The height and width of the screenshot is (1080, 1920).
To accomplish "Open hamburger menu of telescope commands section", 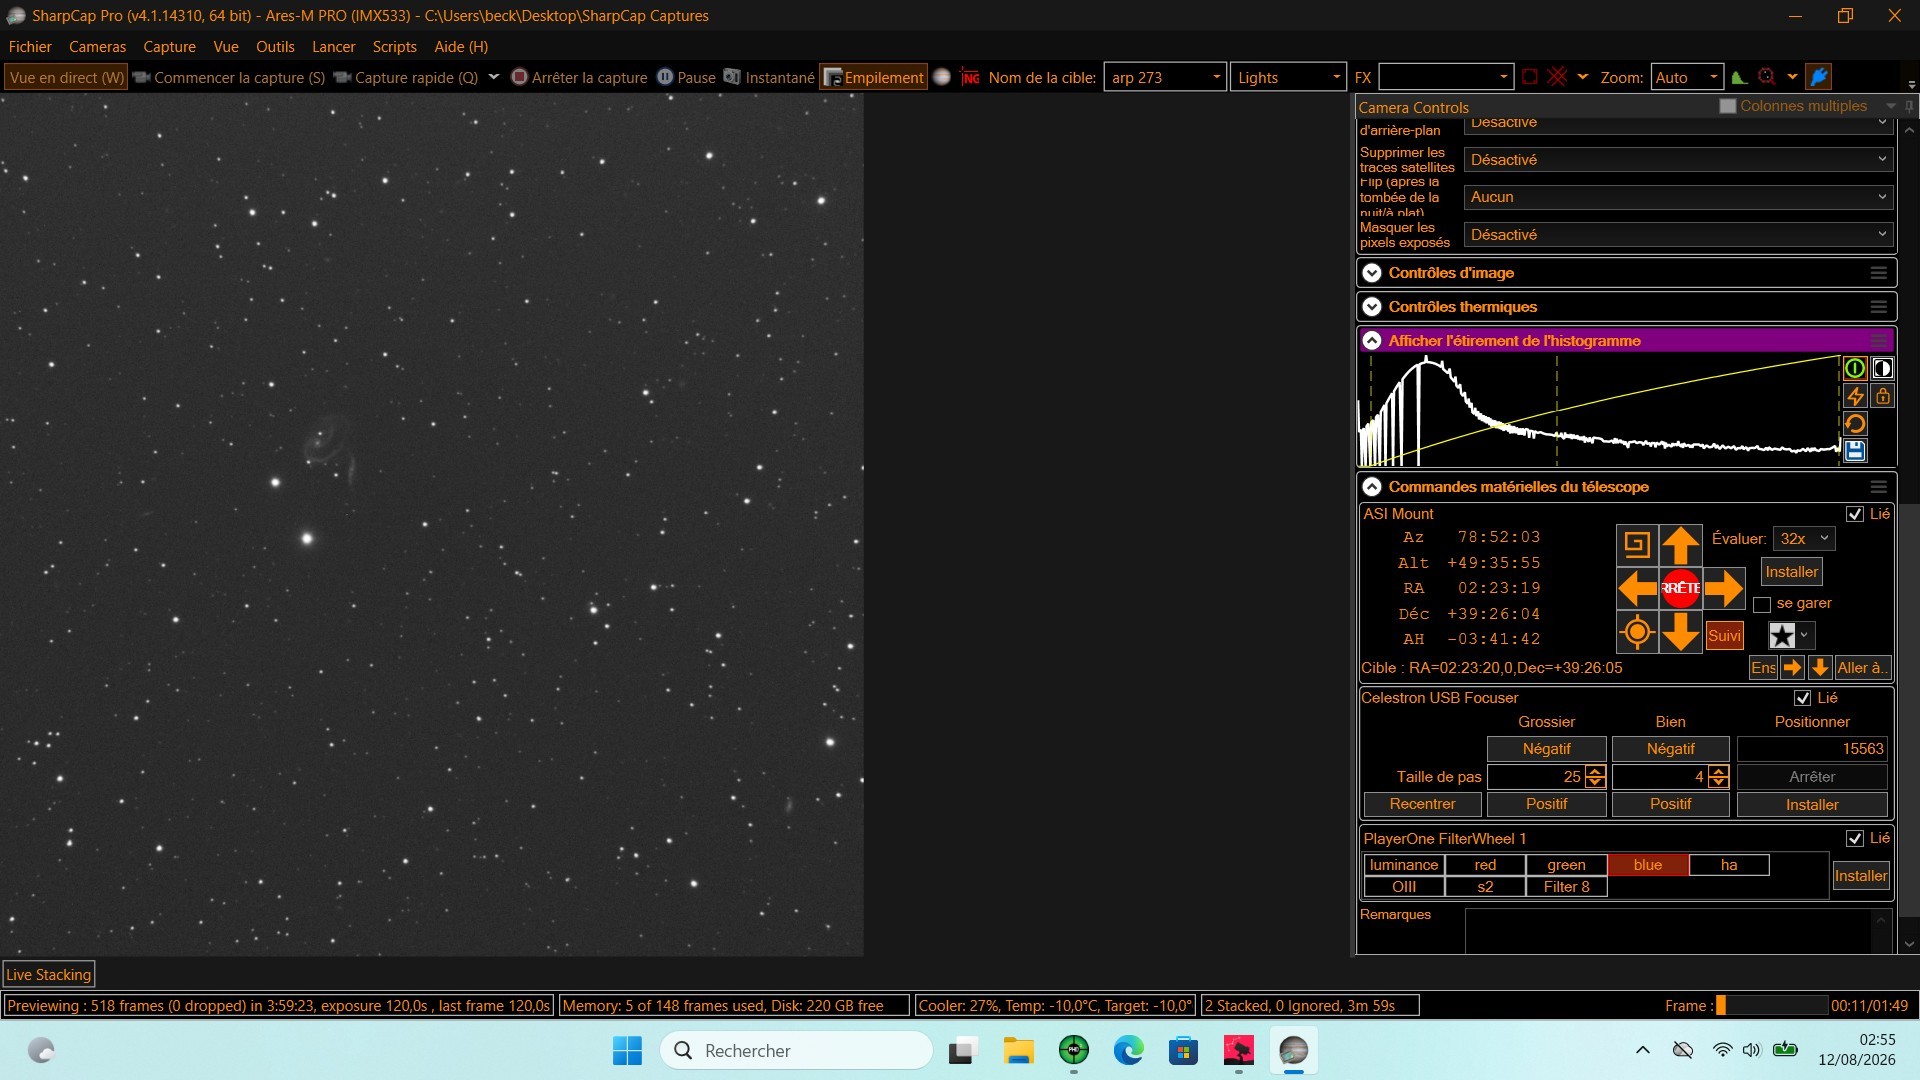I will 1879,487.
